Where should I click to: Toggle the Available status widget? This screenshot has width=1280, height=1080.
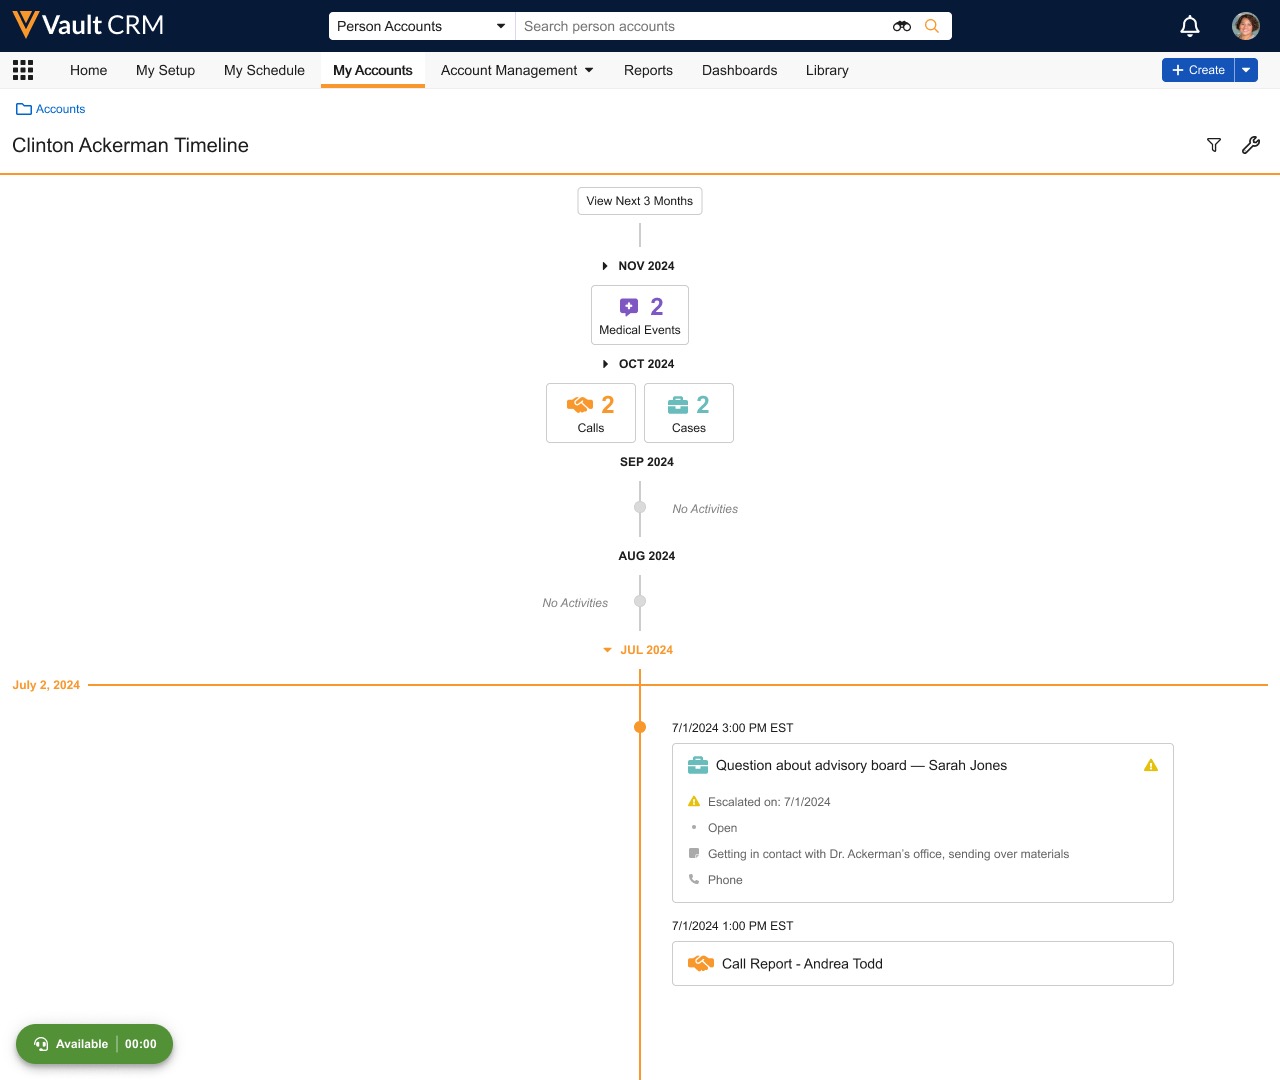click(94, 1044)
